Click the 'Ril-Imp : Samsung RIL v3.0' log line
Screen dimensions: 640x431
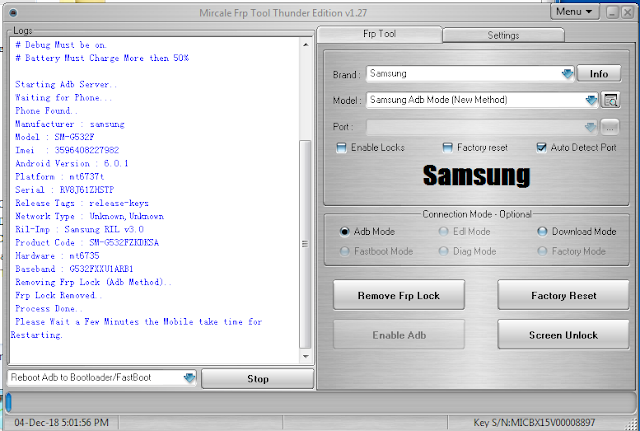pos(79,229)
